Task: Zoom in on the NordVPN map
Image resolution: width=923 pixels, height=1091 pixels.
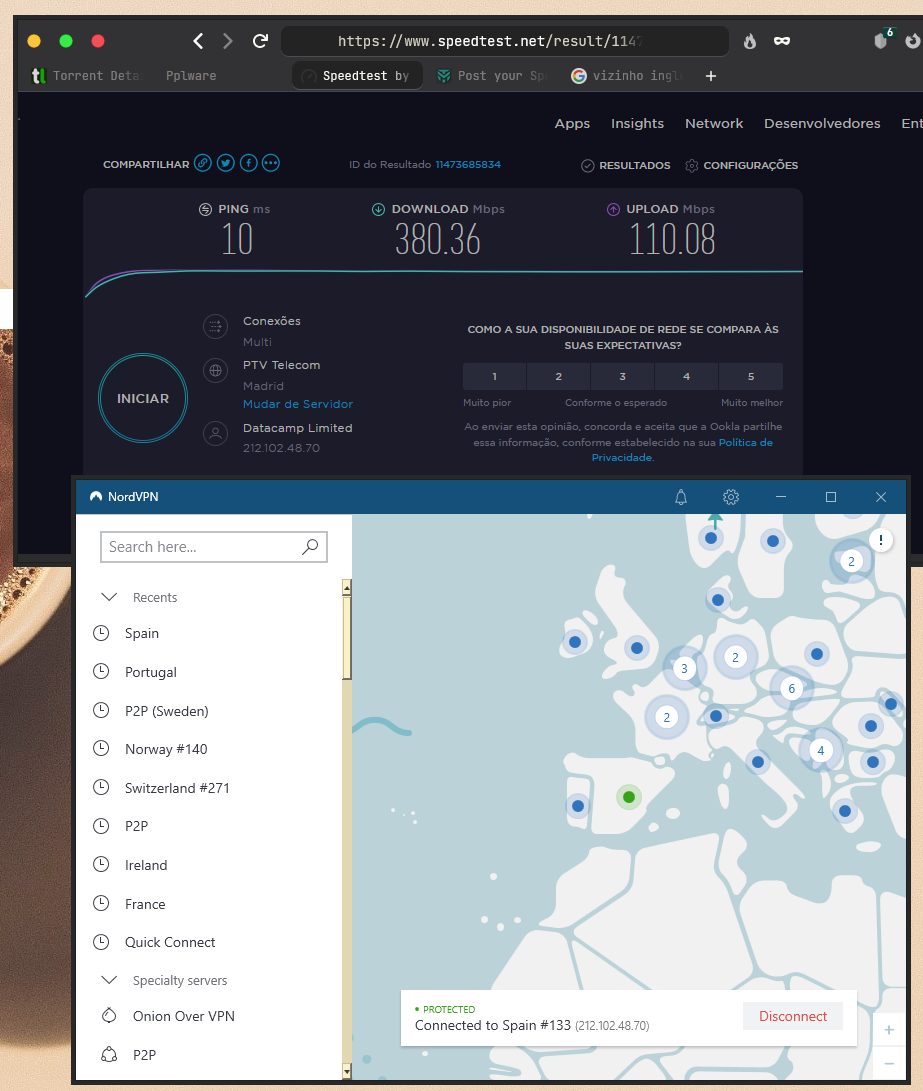Action: click(x=889, y=1030)
